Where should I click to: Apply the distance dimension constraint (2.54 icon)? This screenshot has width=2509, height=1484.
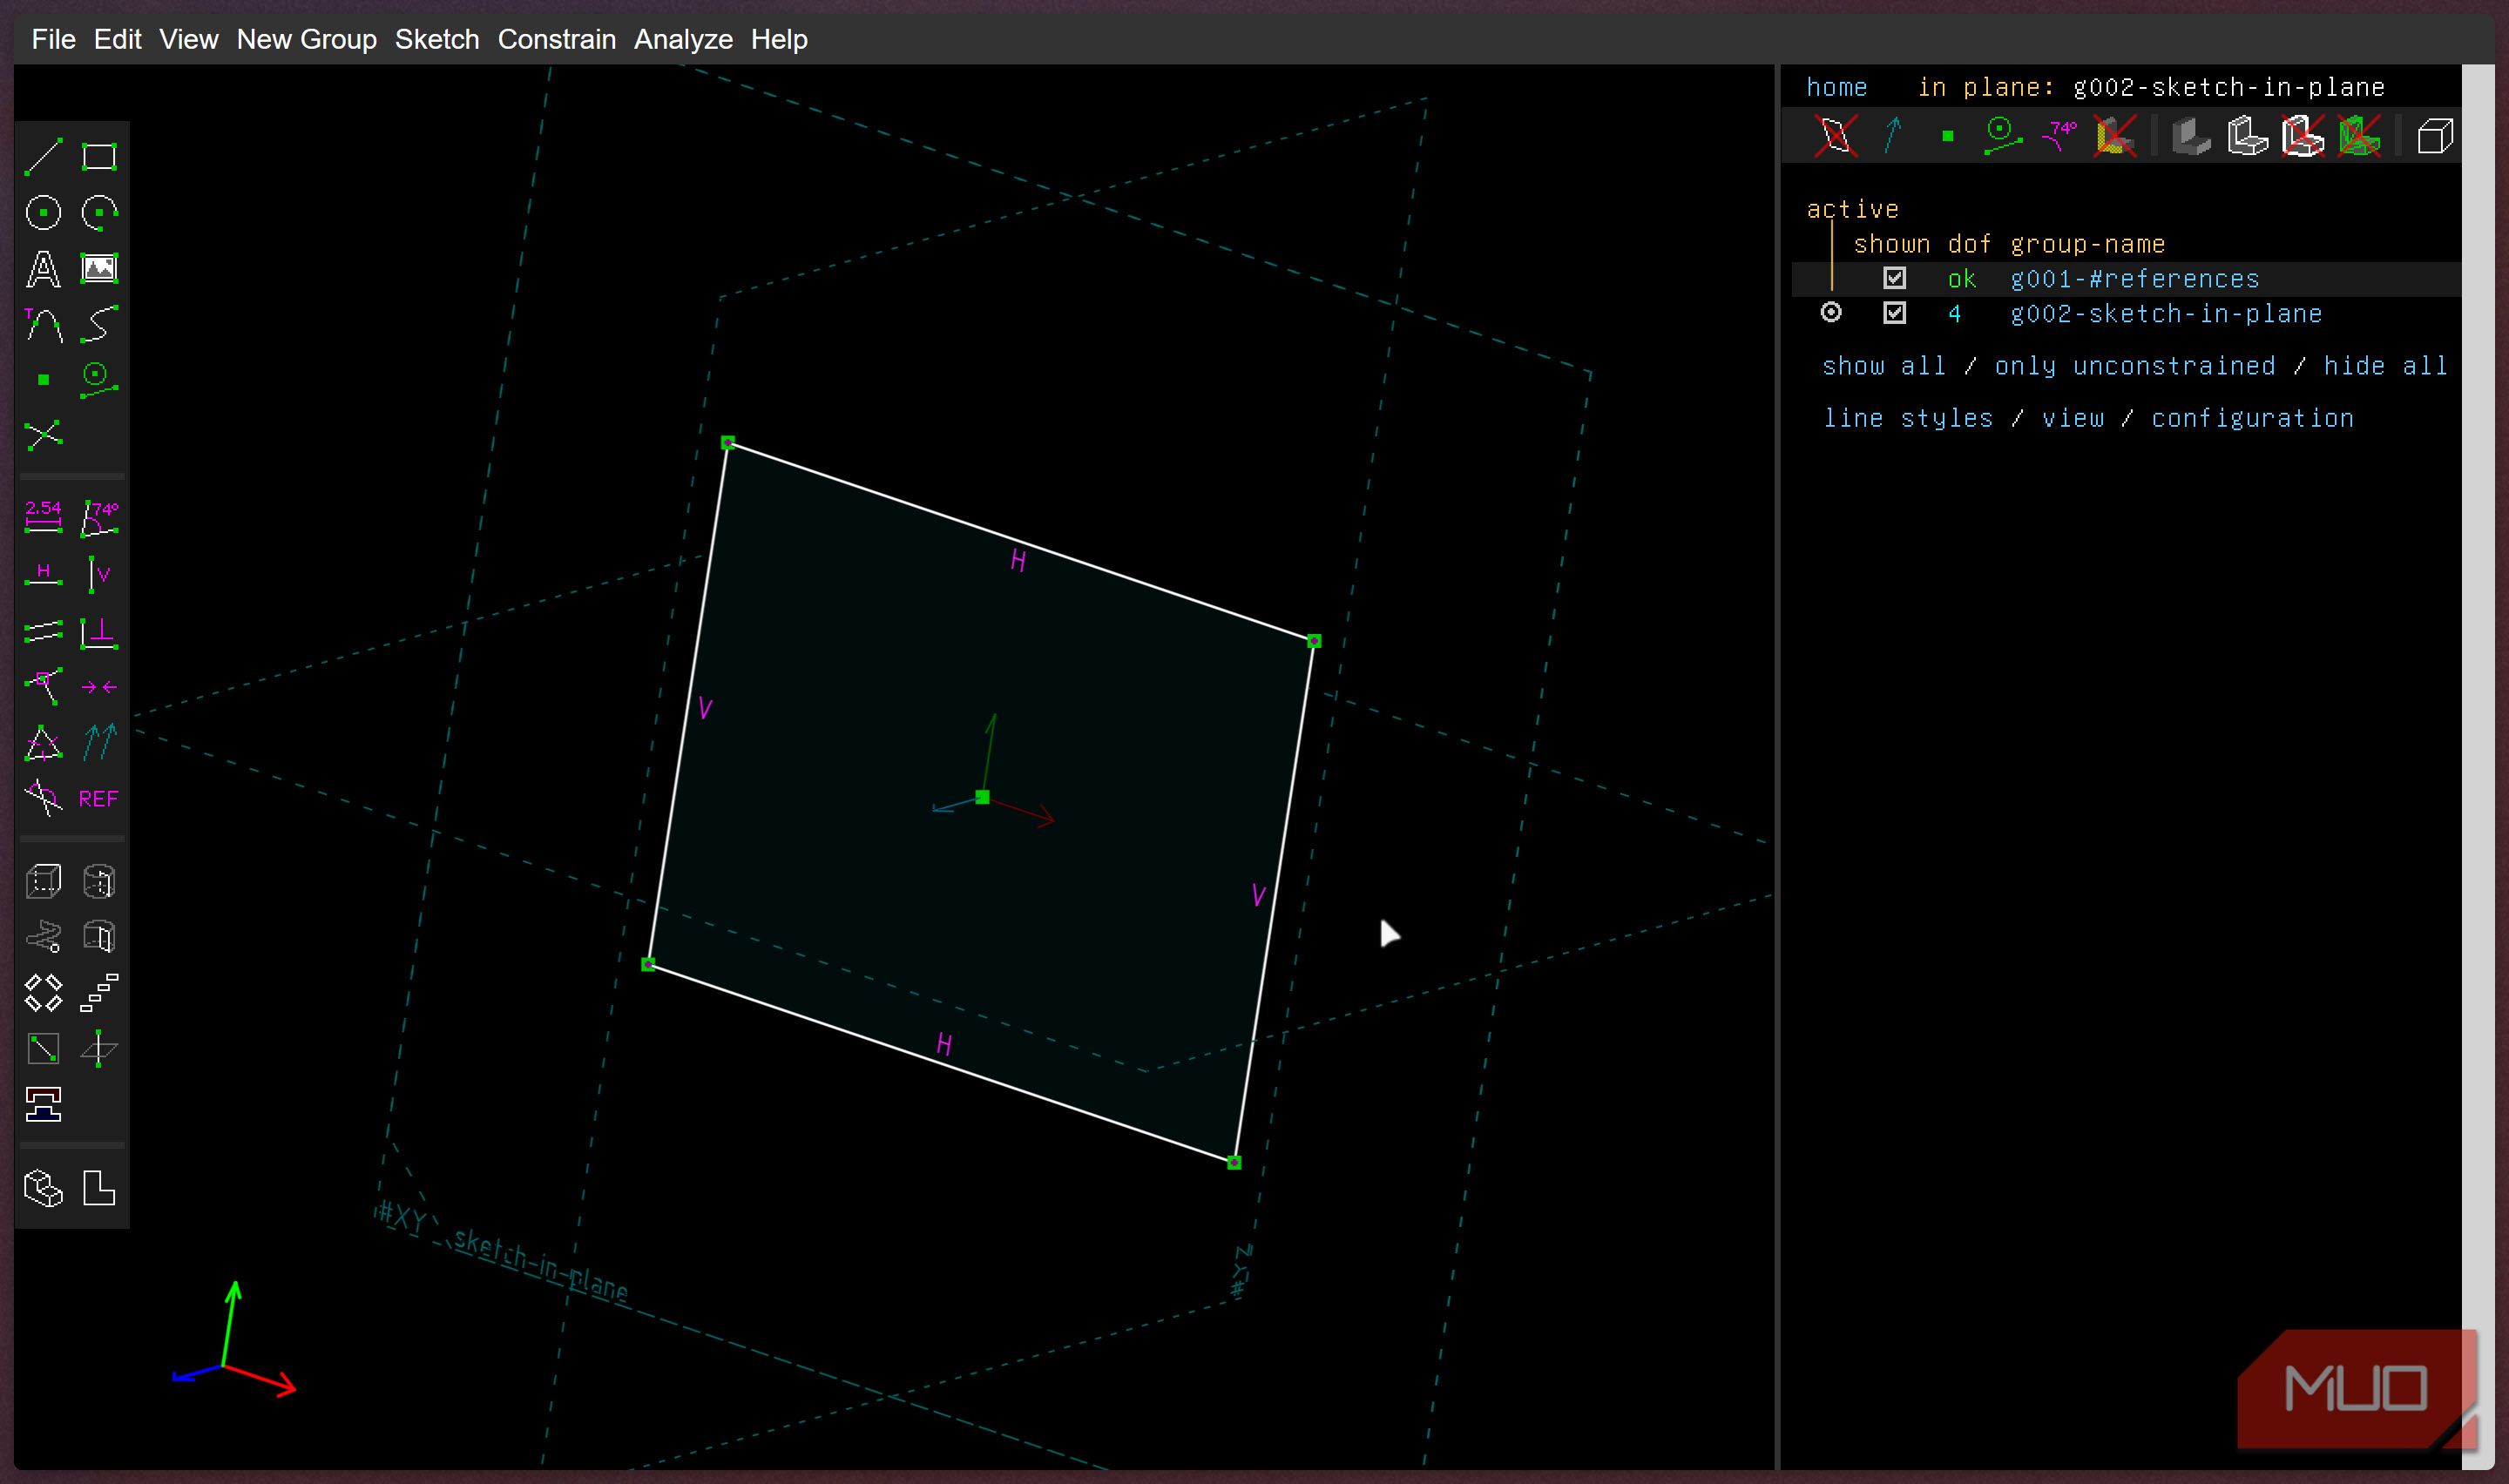tap(43, 518)
